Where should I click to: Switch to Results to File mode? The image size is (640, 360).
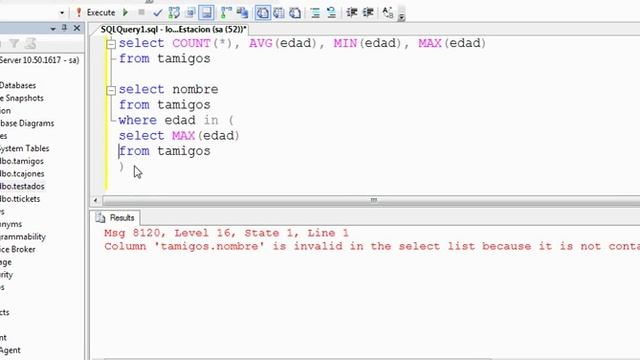[295, 13]
